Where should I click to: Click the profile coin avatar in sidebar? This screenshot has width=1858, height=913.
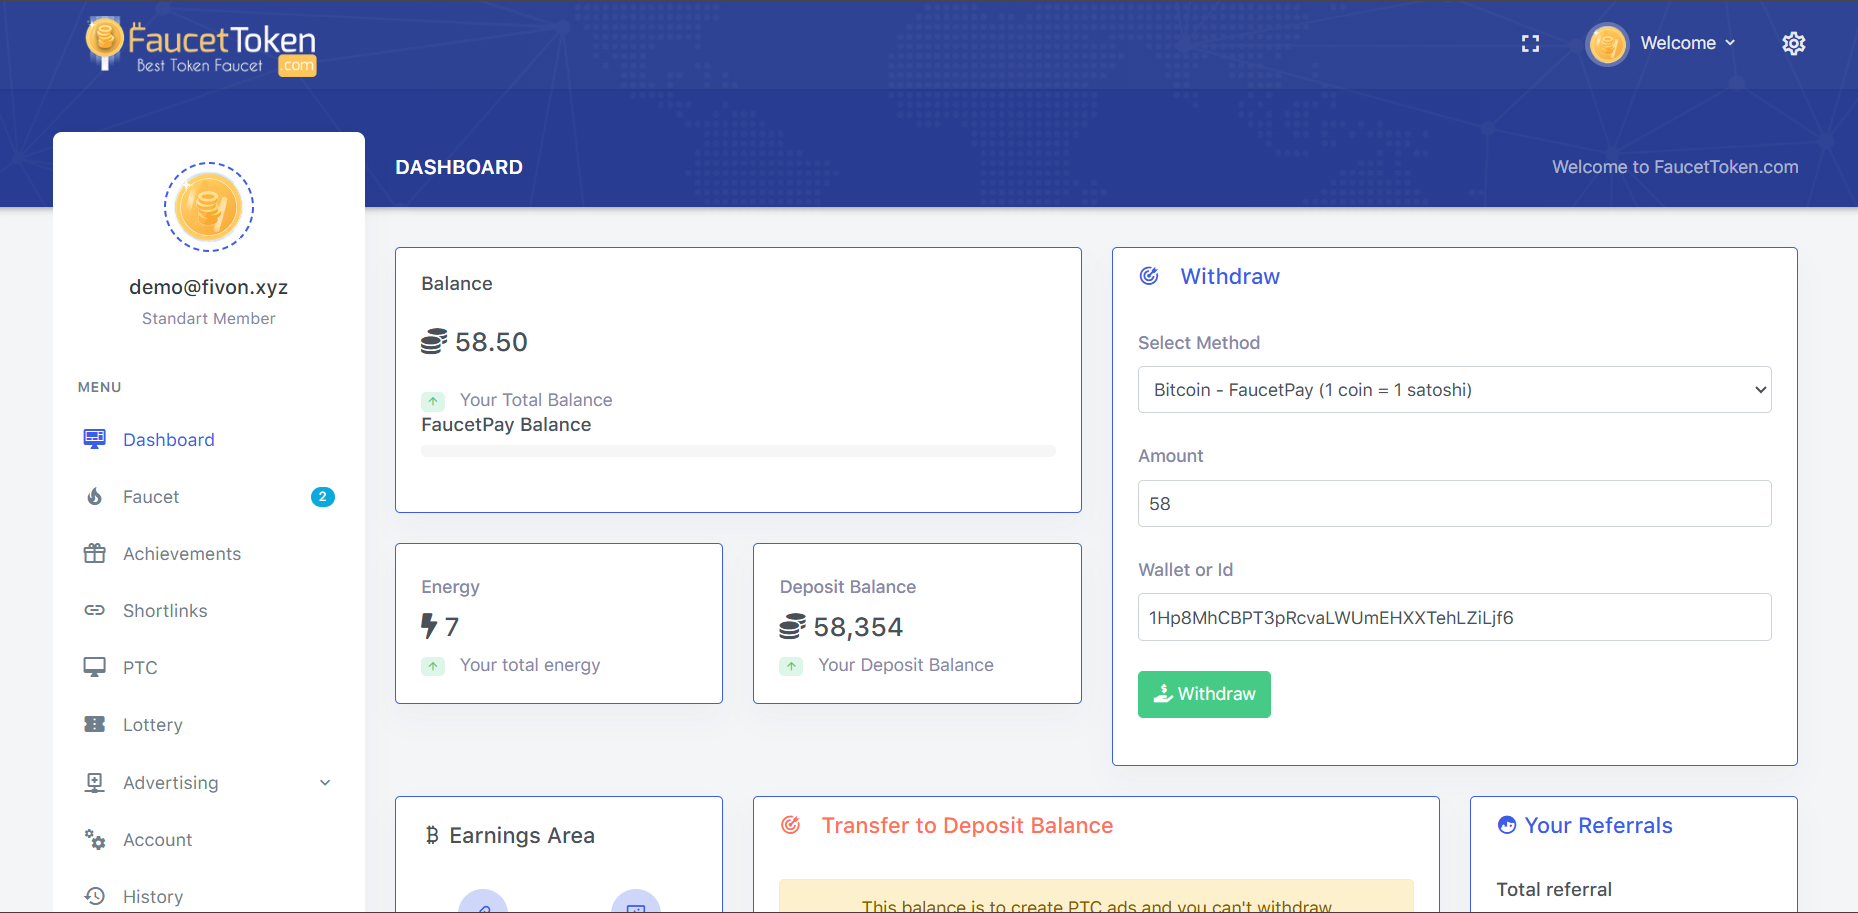(x=209, y=207)
